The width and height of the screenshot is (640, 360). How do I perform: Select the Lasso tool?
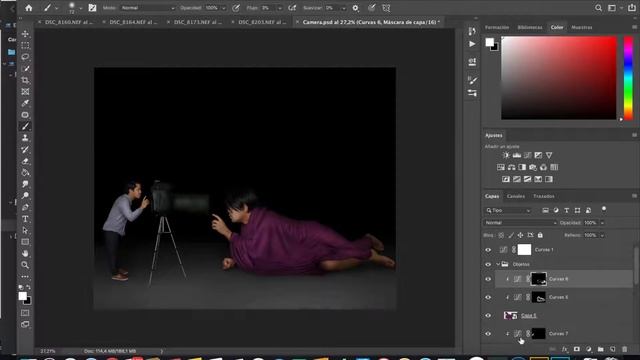[25, 57]
